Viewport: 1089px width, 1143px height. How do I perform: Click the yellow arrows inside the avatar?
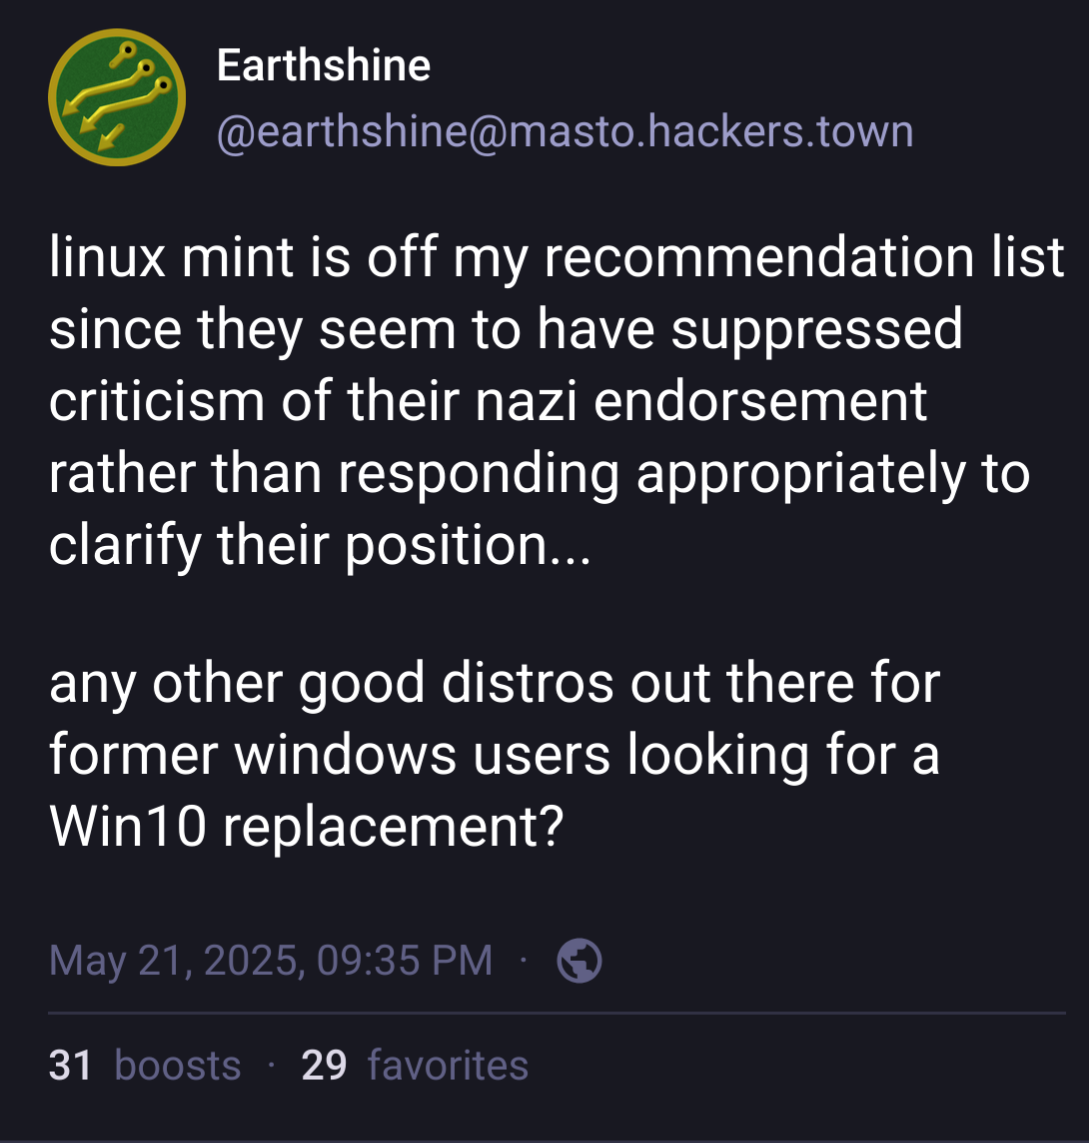click(x=117, y=96)
